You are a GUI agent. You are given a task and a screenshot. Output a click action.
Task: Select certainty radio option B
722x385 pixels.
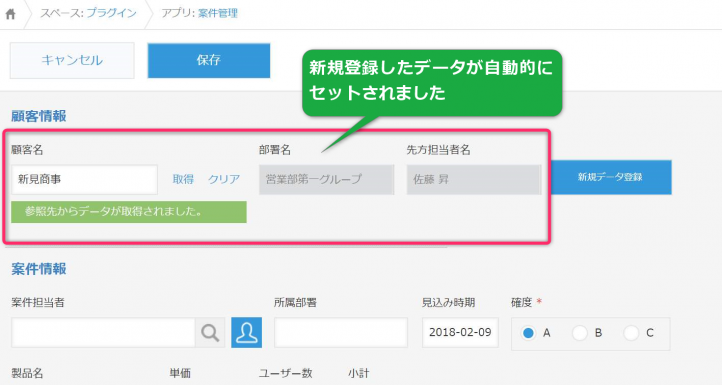[580, 332]
